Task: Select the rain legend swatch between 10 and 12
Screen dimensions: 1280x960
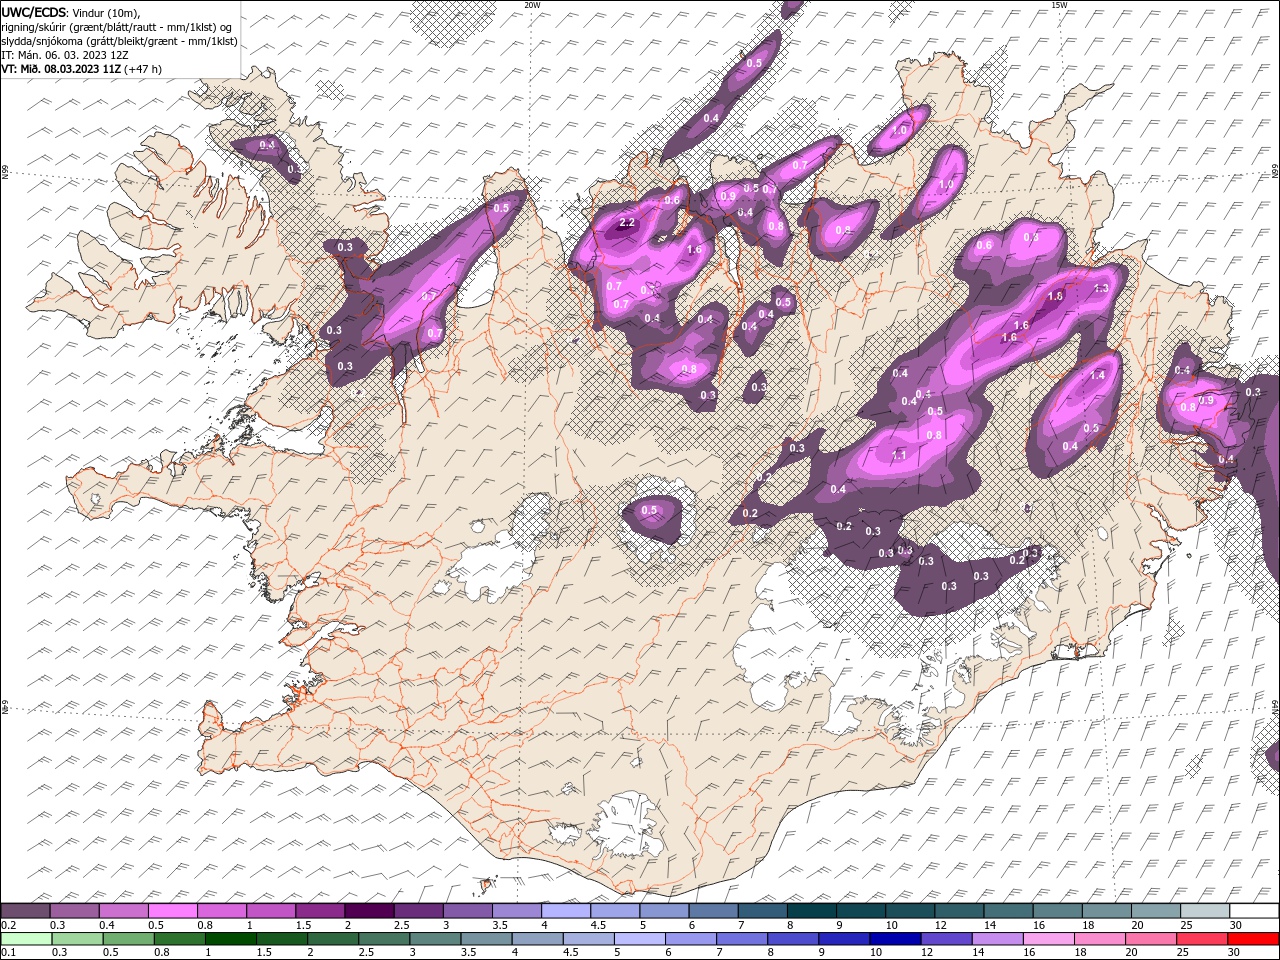Action: [x=896, y=939]
